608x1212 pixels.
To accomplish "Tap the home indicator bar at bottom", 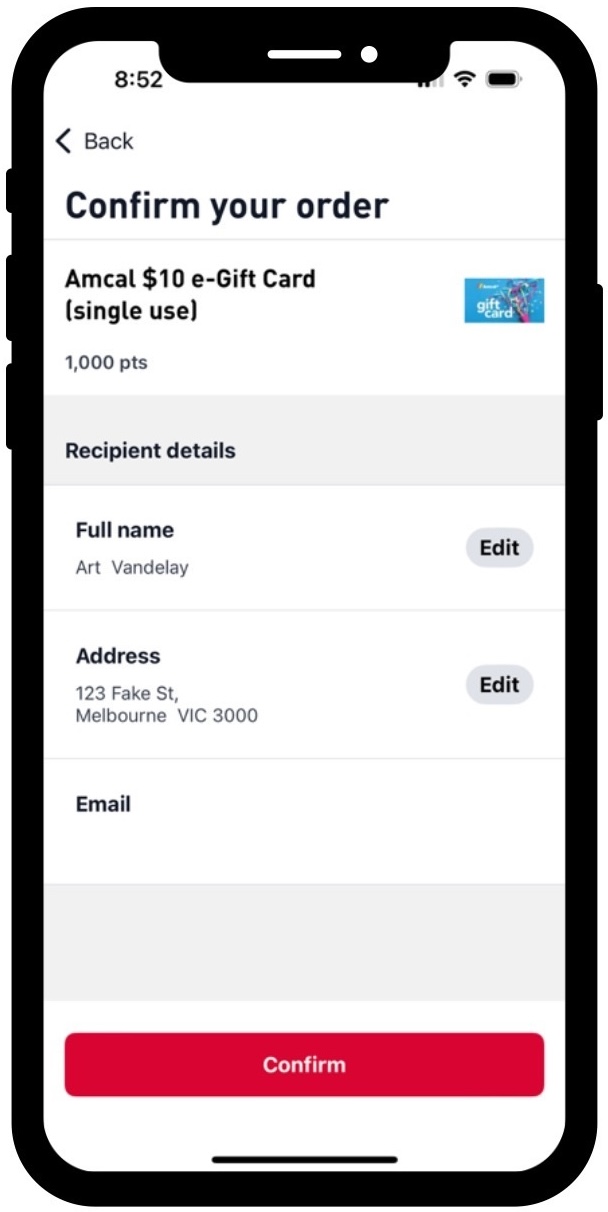I will click(304, 1160).
